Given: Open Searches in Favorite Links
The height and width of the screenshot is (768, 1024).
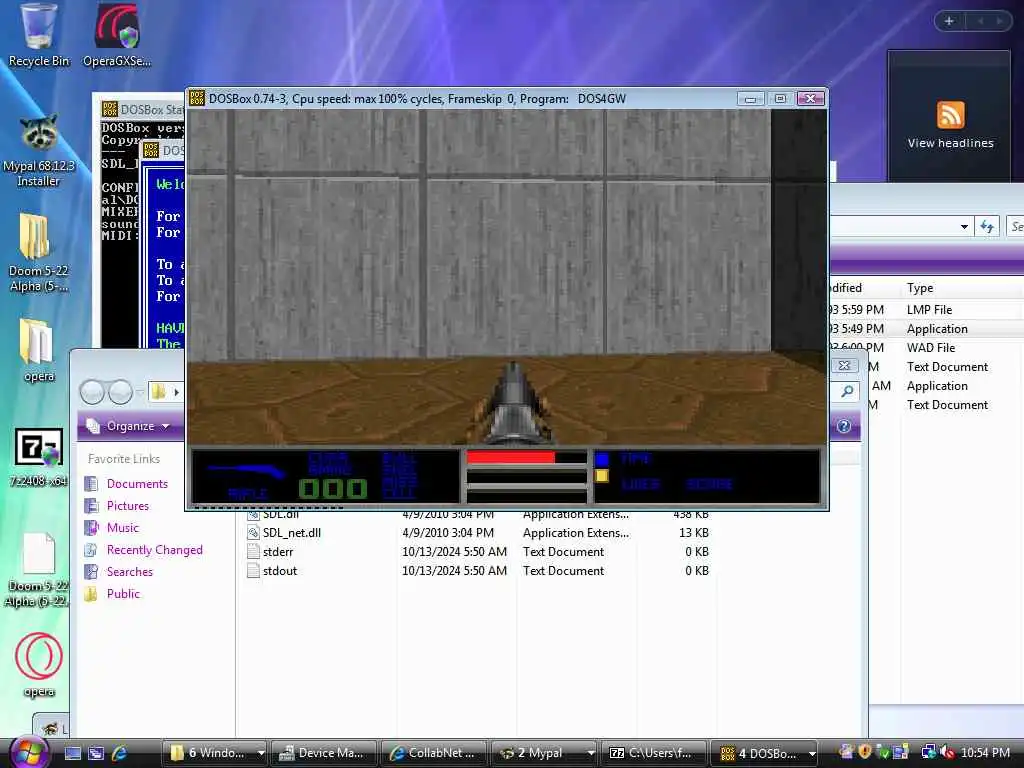Looking at the screenshot, I should tap(130, 572).
